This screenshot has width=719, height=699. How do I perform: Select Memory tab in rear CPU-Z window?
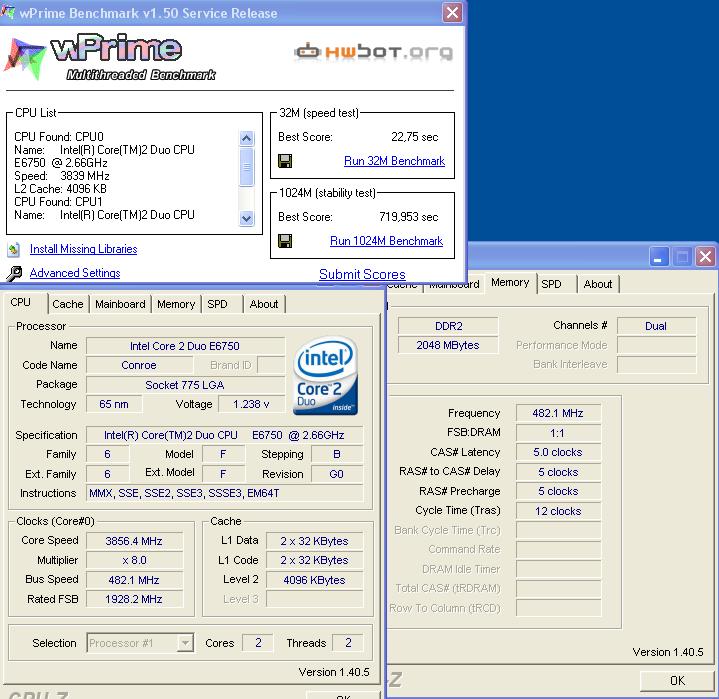[x=510, y=283]
